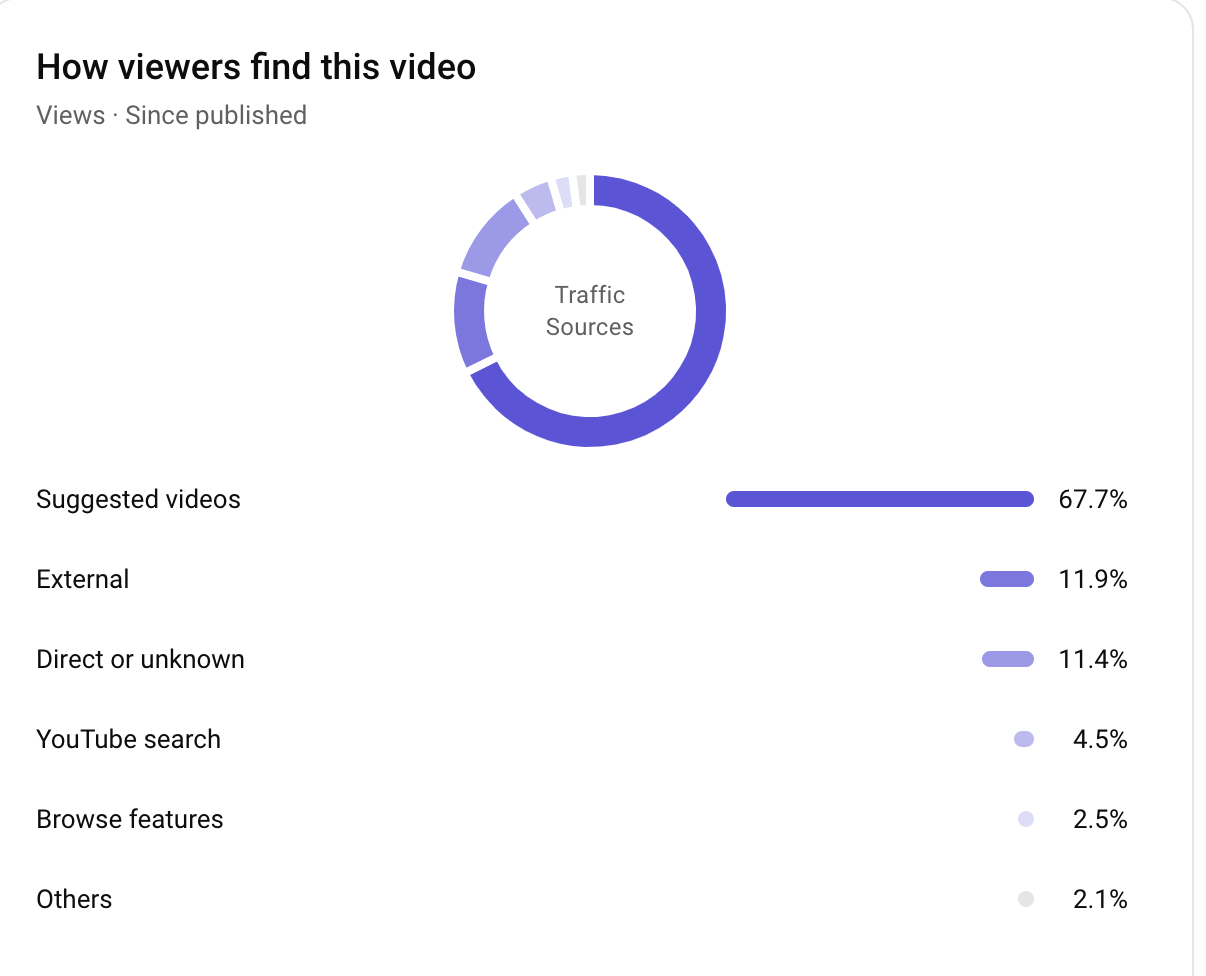Click the 'Views · Since published' subtitle

(x=171, y=115)
